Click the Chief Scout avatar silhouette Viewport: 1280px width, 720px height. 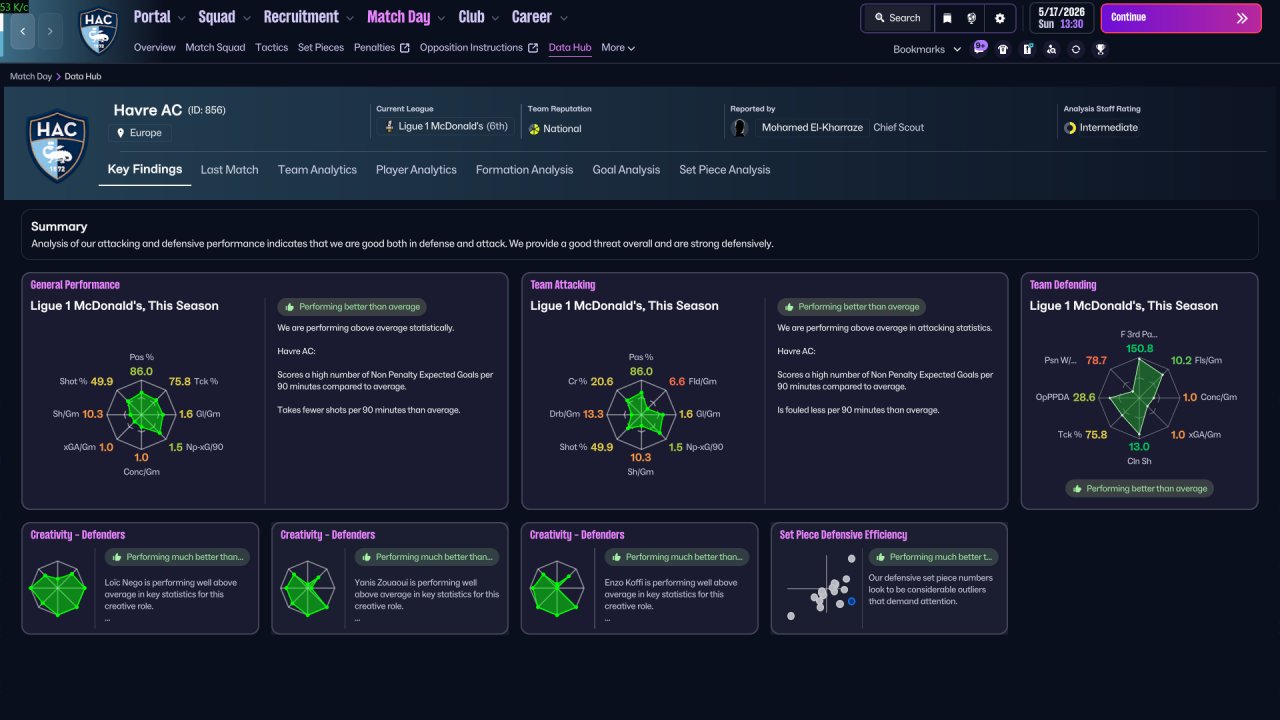[740, 128]
